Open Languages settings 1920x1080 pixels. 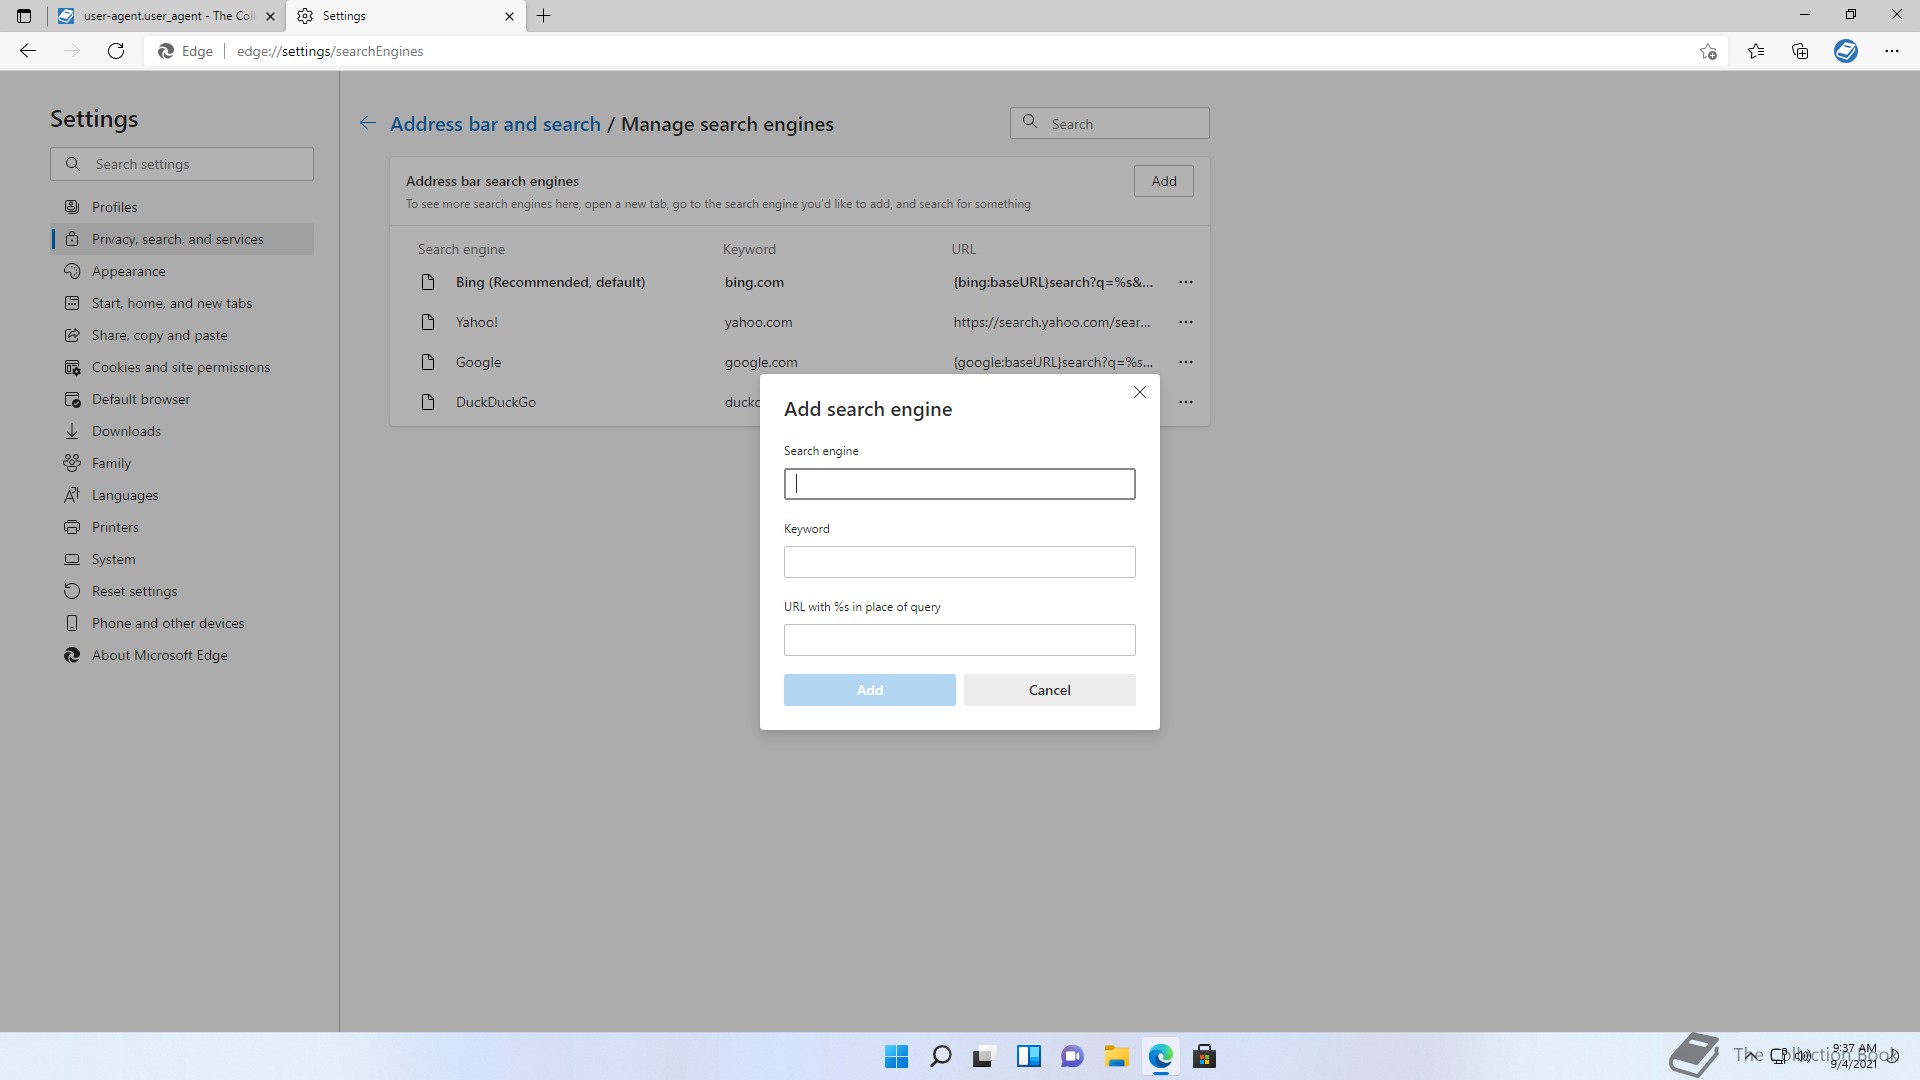[182, 495]
